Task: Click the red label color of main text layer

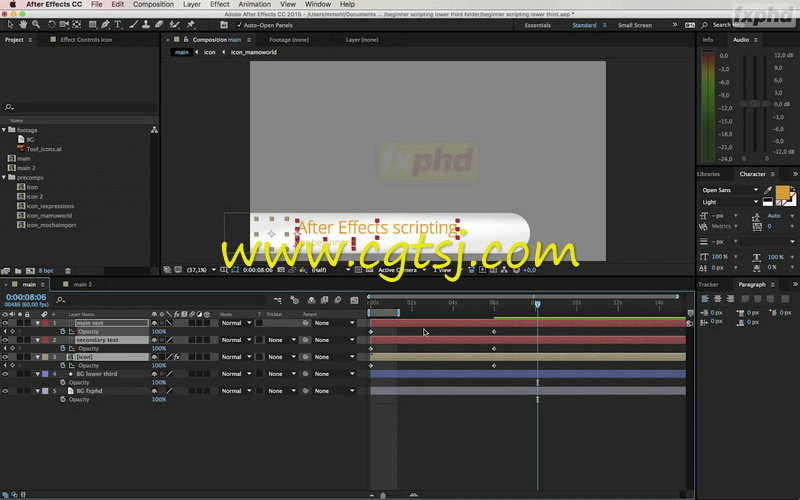Action: pos(45,323)
